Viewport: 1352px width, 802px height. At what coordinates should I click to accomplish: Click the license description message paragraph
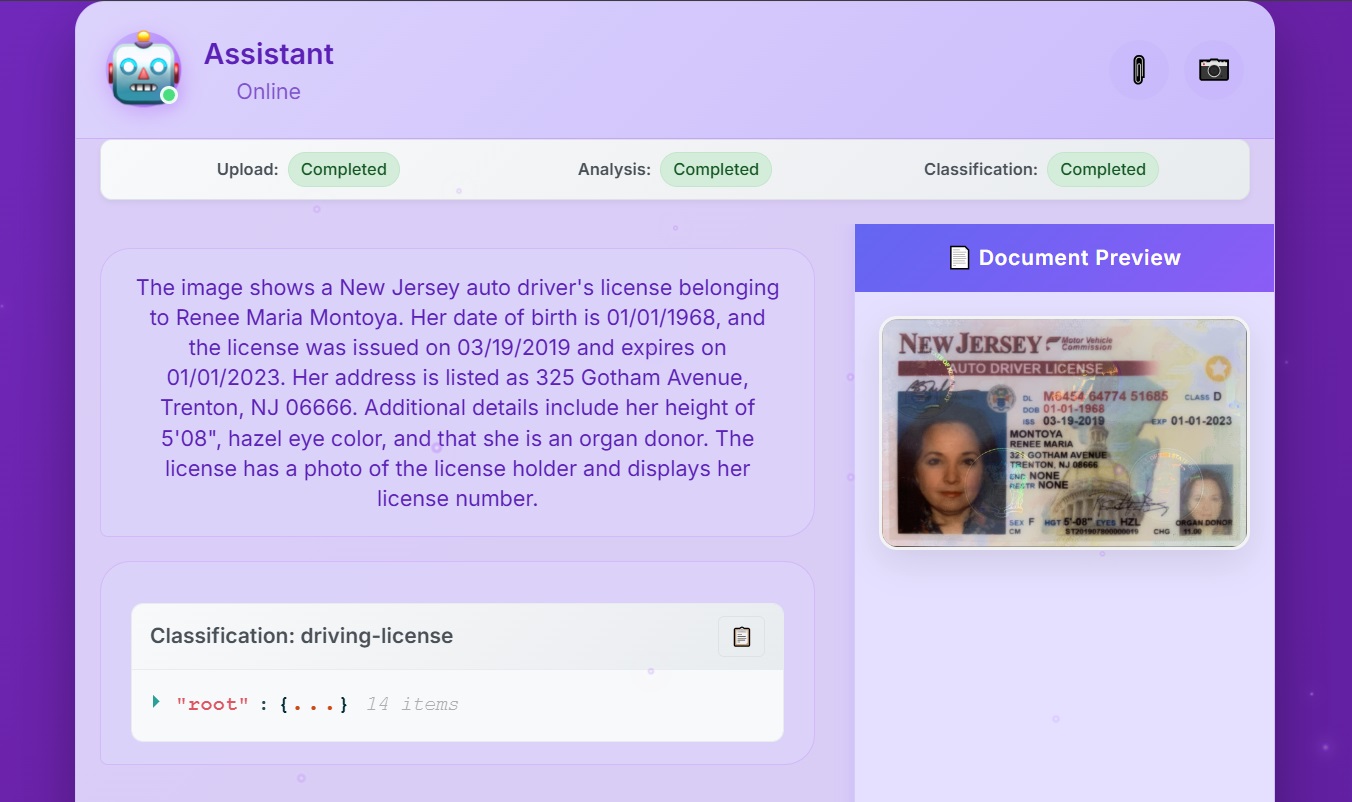click(457, 393)
